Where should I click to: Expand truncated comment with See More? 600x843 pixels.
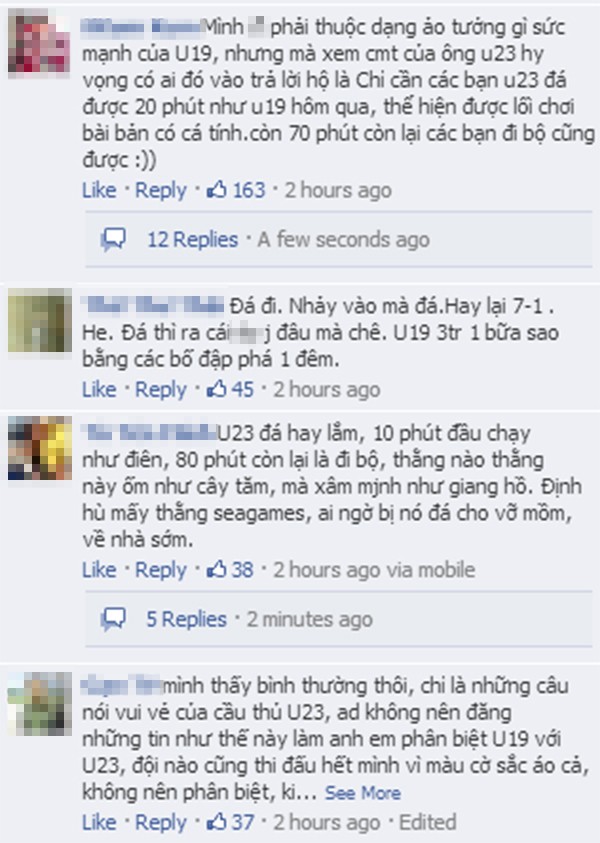[362, 792]
